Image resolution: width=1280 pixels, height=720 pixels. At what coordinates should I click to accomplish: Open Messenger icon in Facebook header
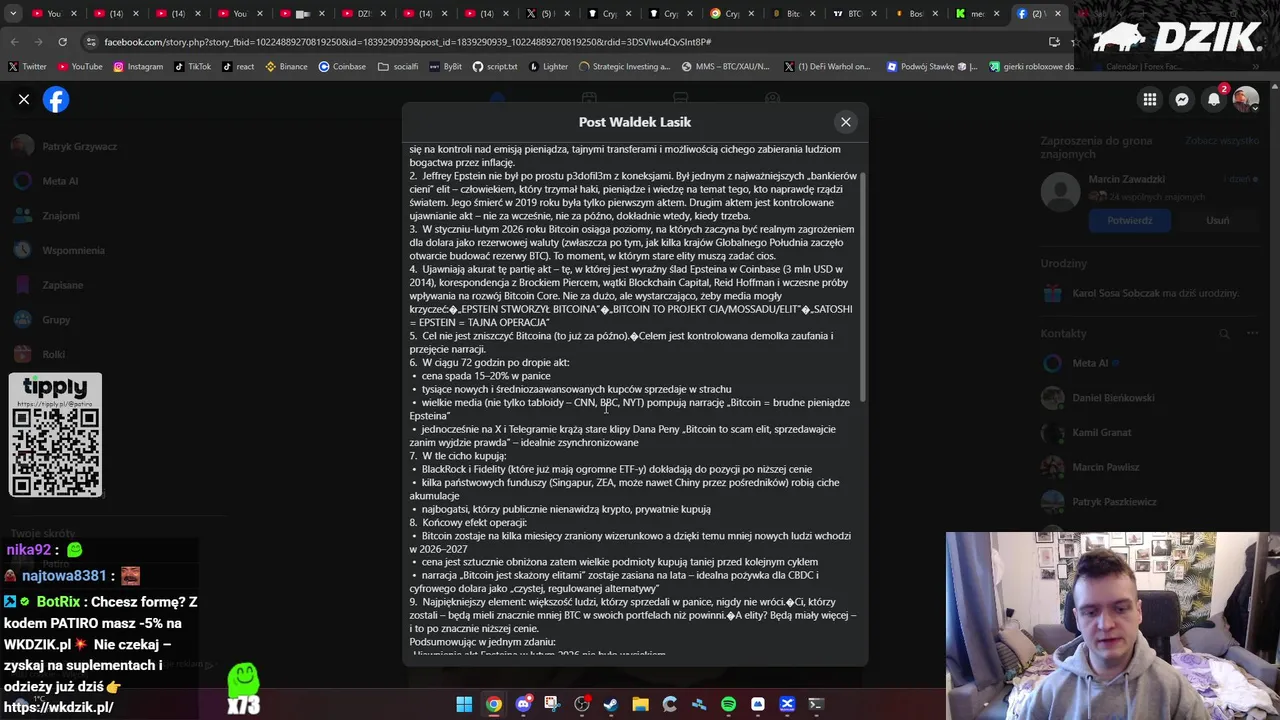(1182, 99)
